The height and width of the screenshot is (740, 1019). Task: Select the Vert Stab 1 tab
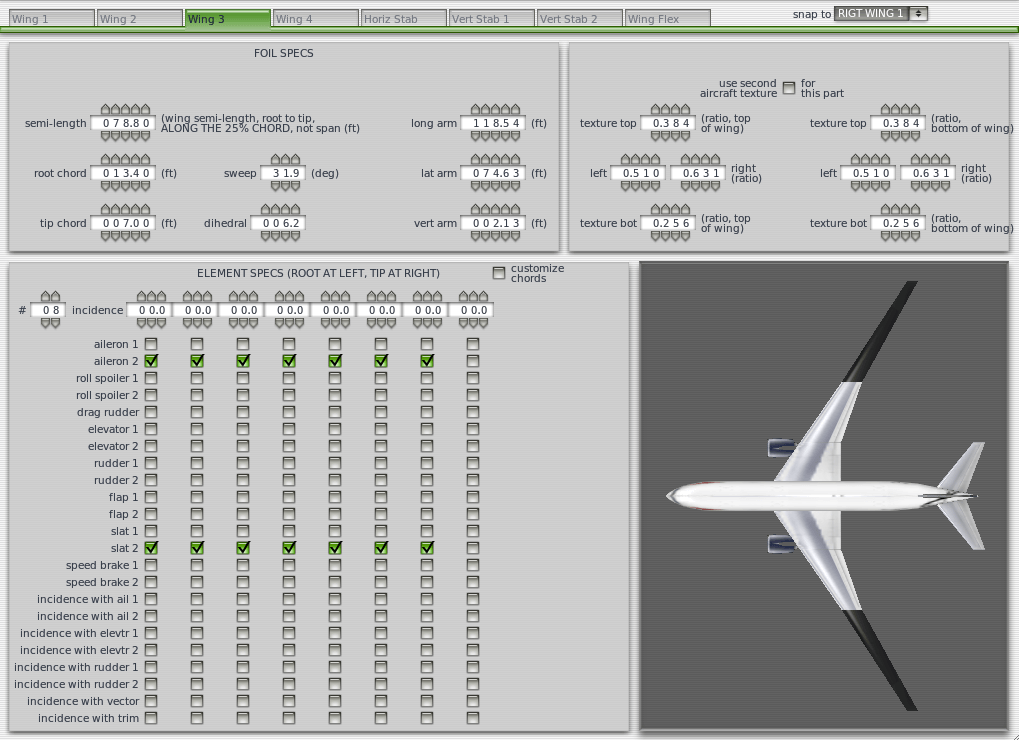click(491, 19)
